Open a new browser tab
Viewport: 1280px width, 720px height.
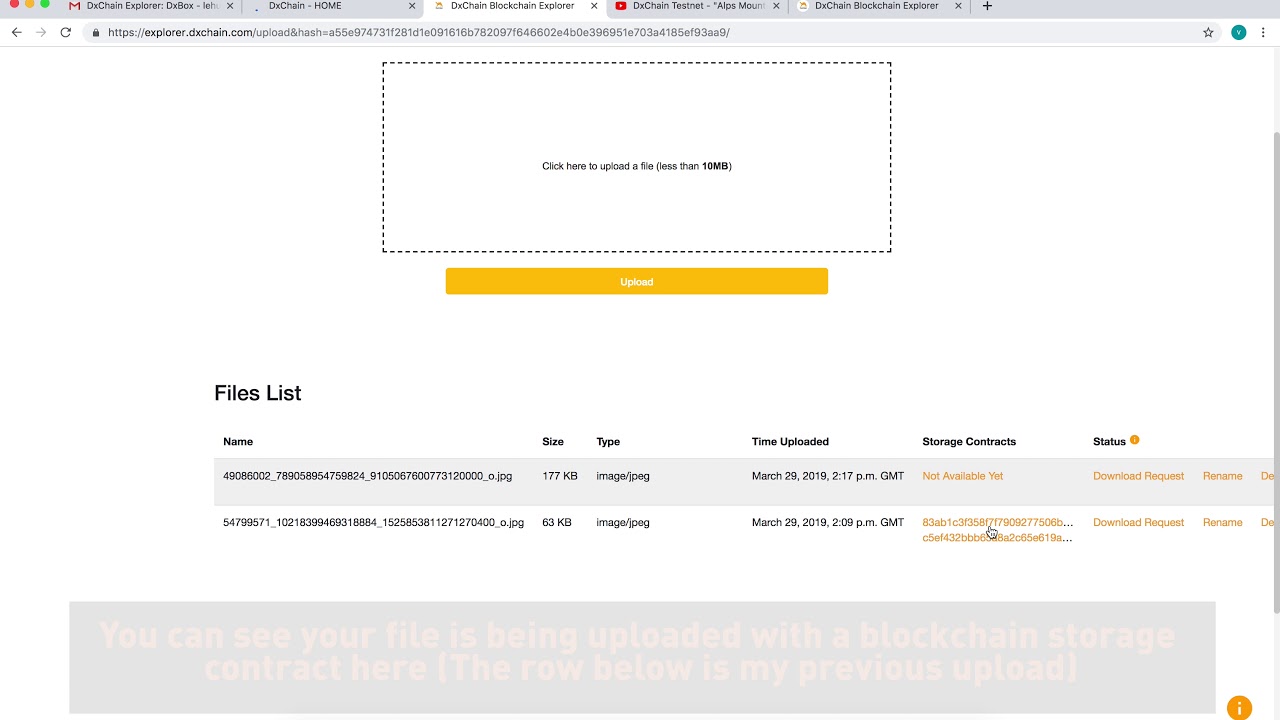click(987, 6)
